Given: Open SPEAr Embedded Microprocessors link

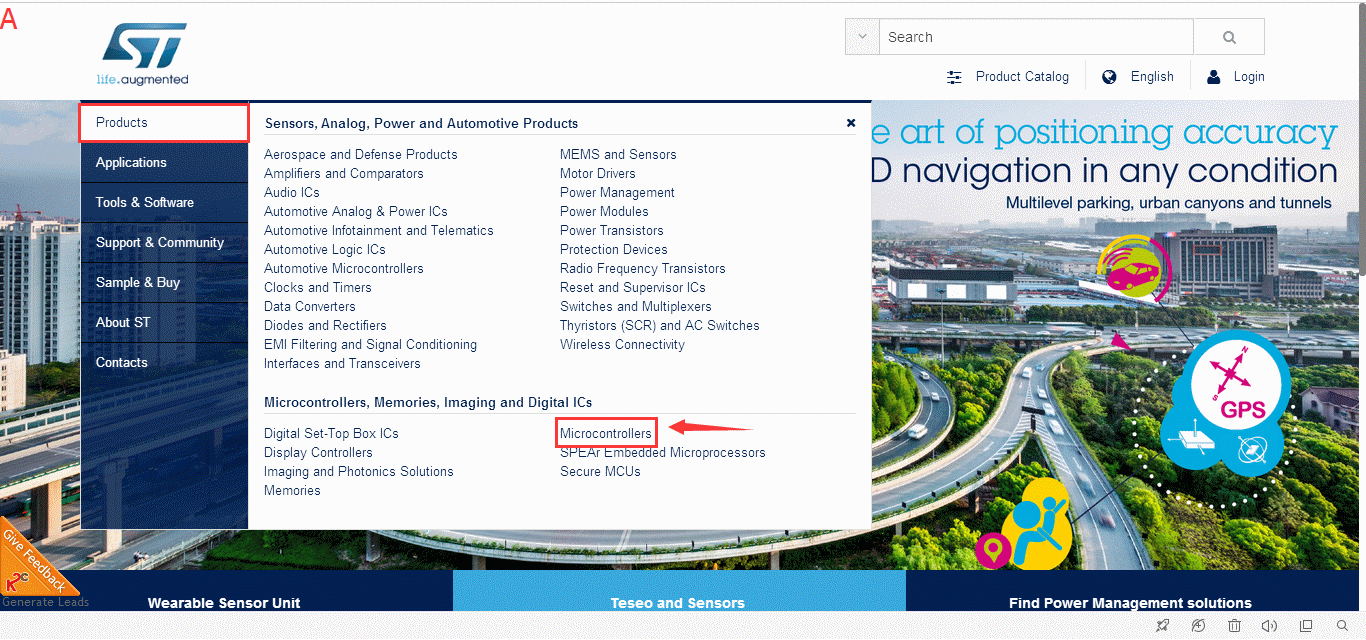Looking at the screenshot, I should click(x=663, y=453).
